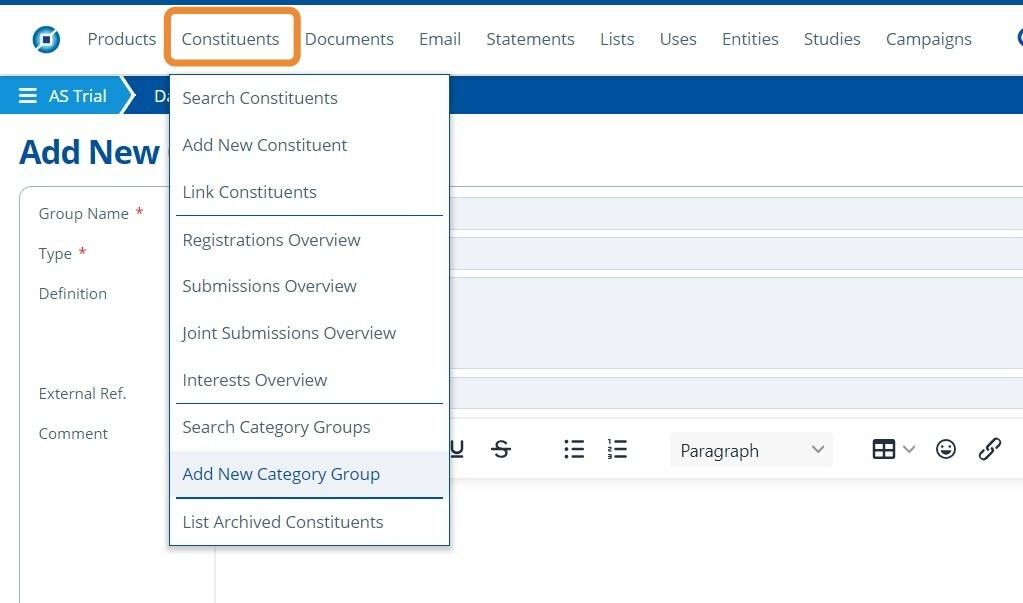Screen dimensions: 1023x603
Task: Insert a hyperlink
Action: [x=989, y=450]
